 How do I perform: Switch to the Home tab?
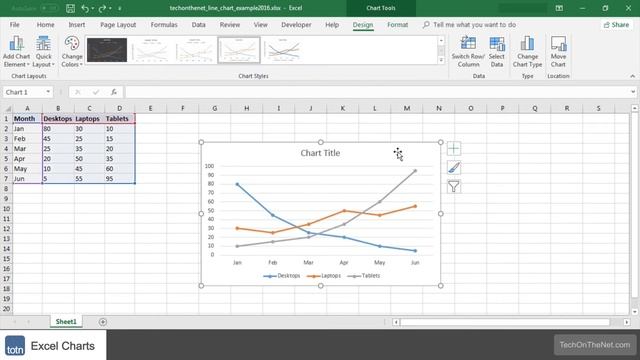(45, 25)
